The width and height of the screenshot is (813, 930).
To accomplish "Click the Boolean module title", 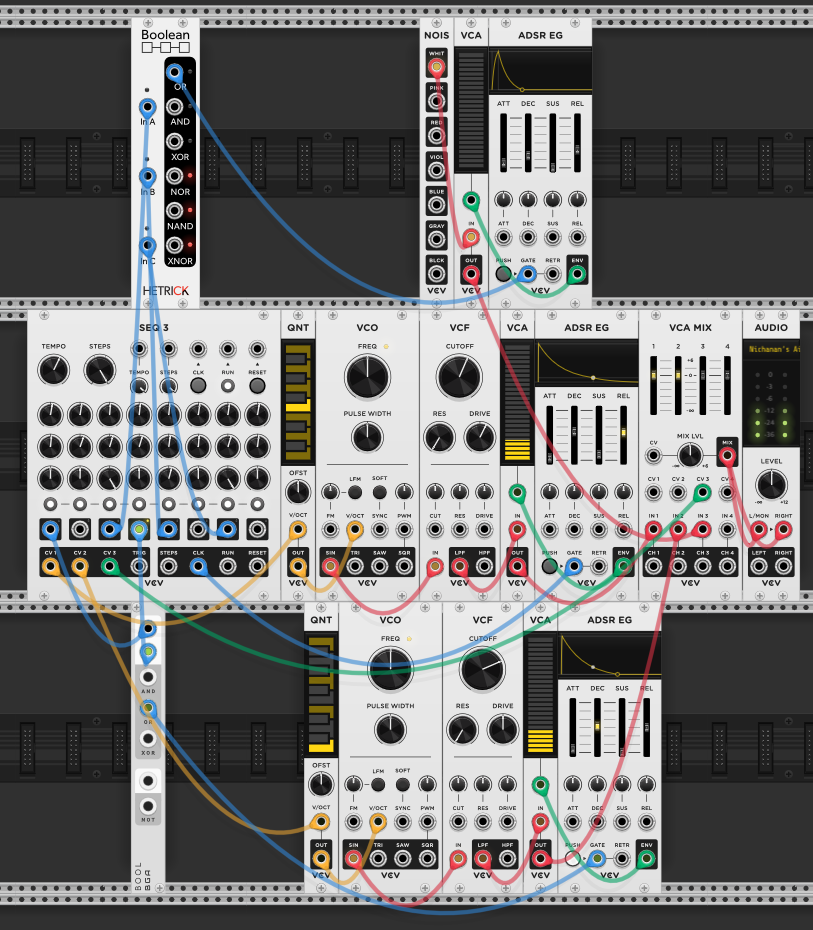I will click(x=165, y=35).
